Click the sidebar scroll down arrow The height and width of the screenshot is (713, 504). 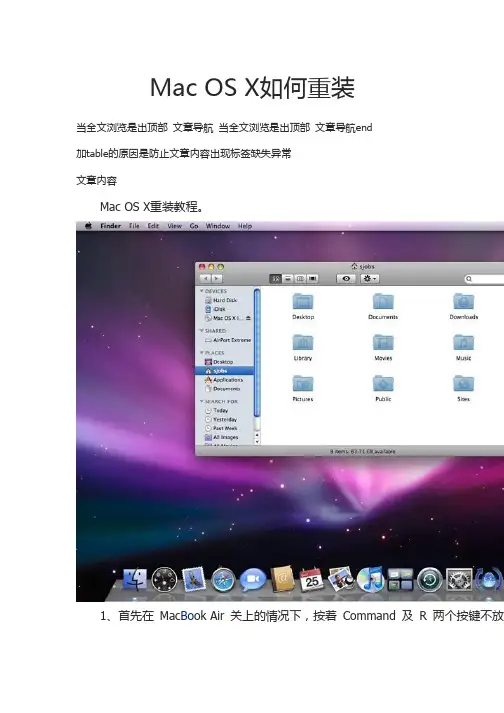(257, 441)
